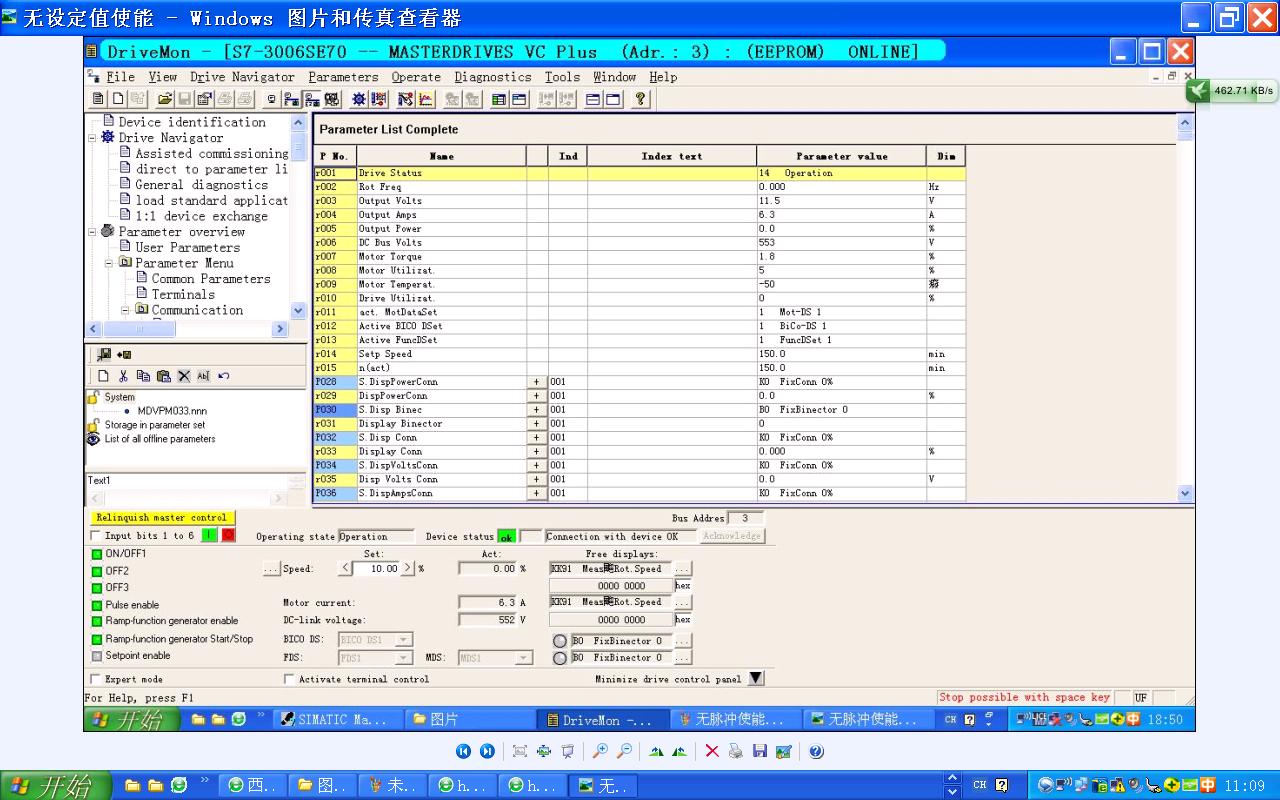Expand the index of parameter P028
Viewport: 1280px width, 800px height.
click(x=537, y=382)
